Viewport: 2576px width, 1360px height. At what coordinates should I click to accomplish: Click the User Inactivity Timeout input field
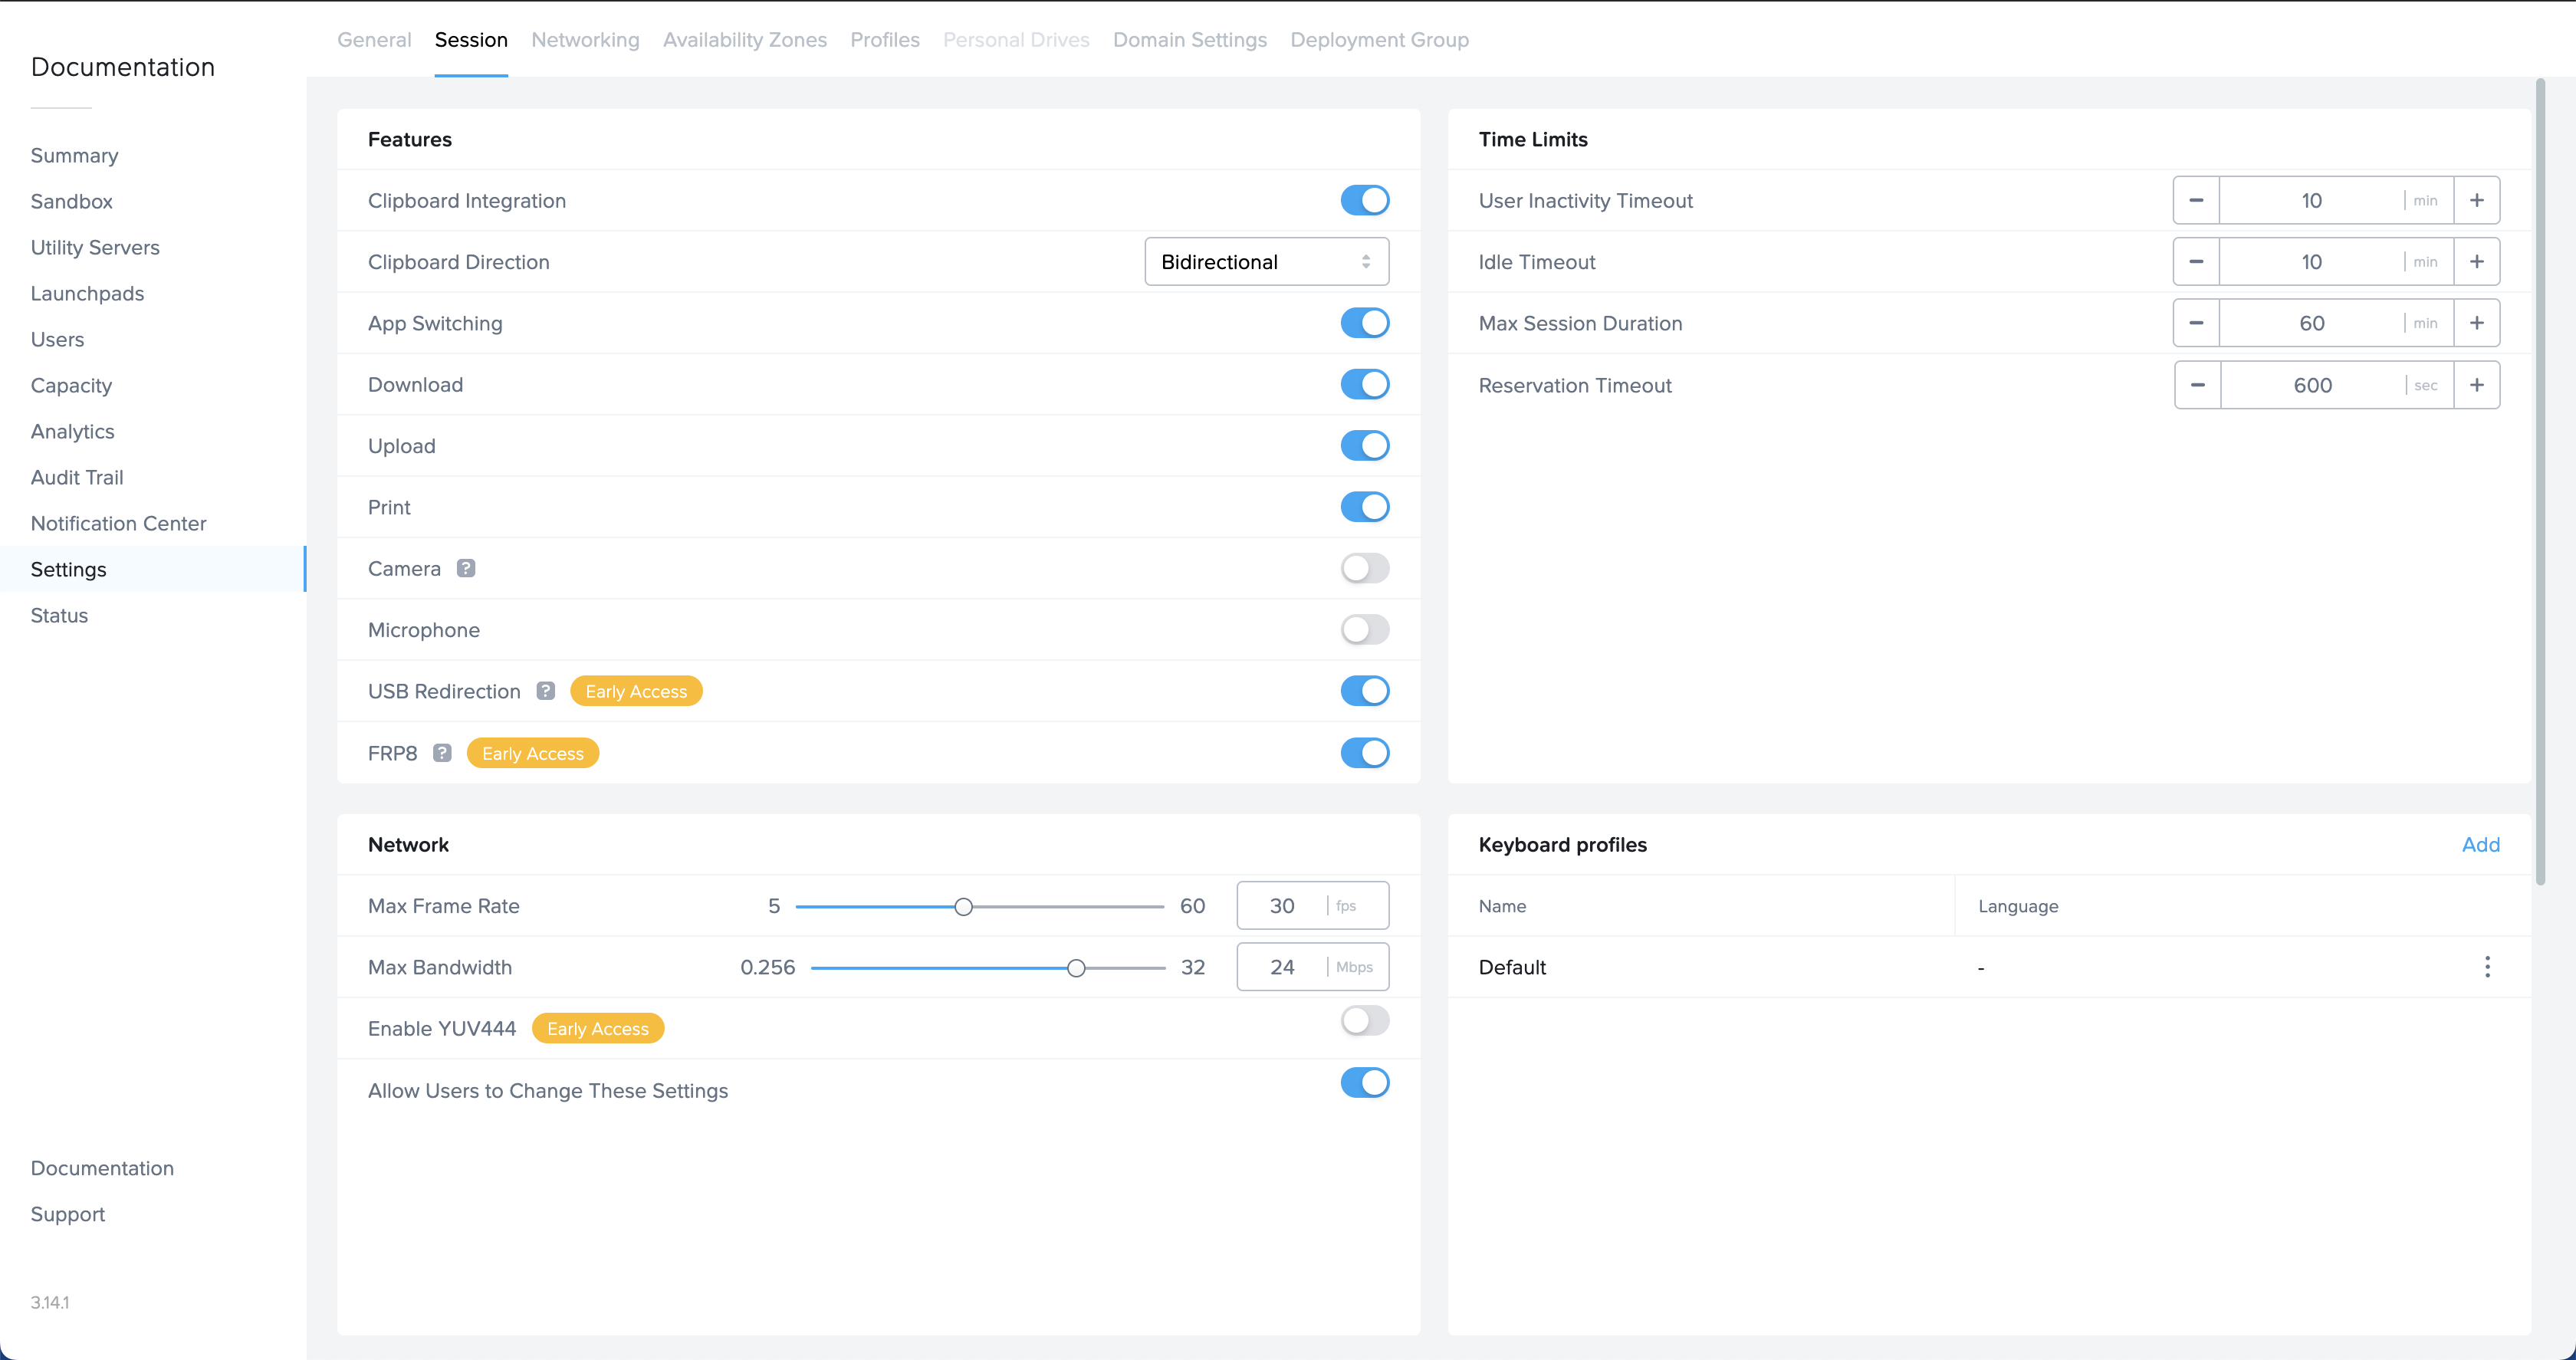[x=2312, y=199]
